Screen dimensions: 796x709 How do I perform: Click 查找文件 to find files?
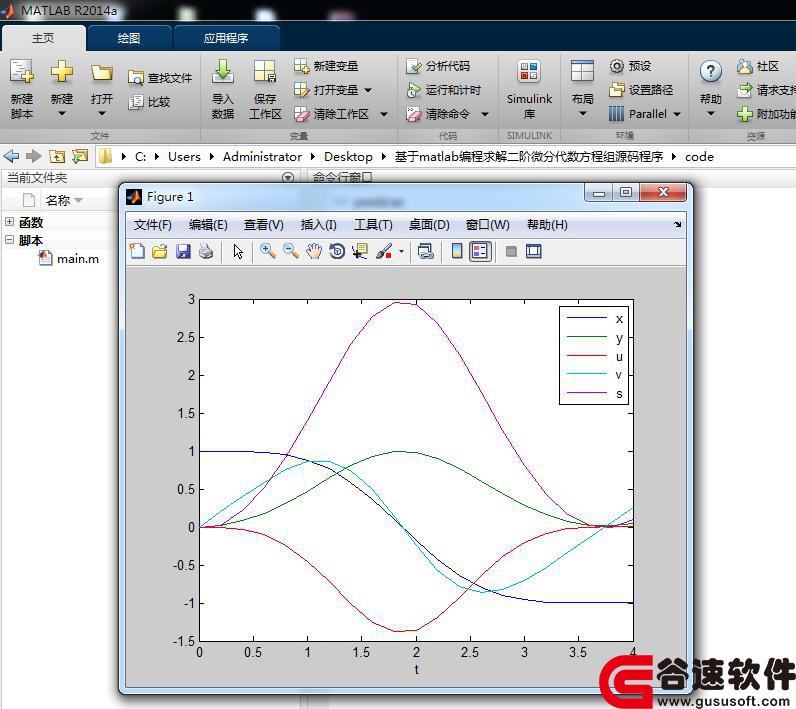pyautogui.click(x=160, y=78)
